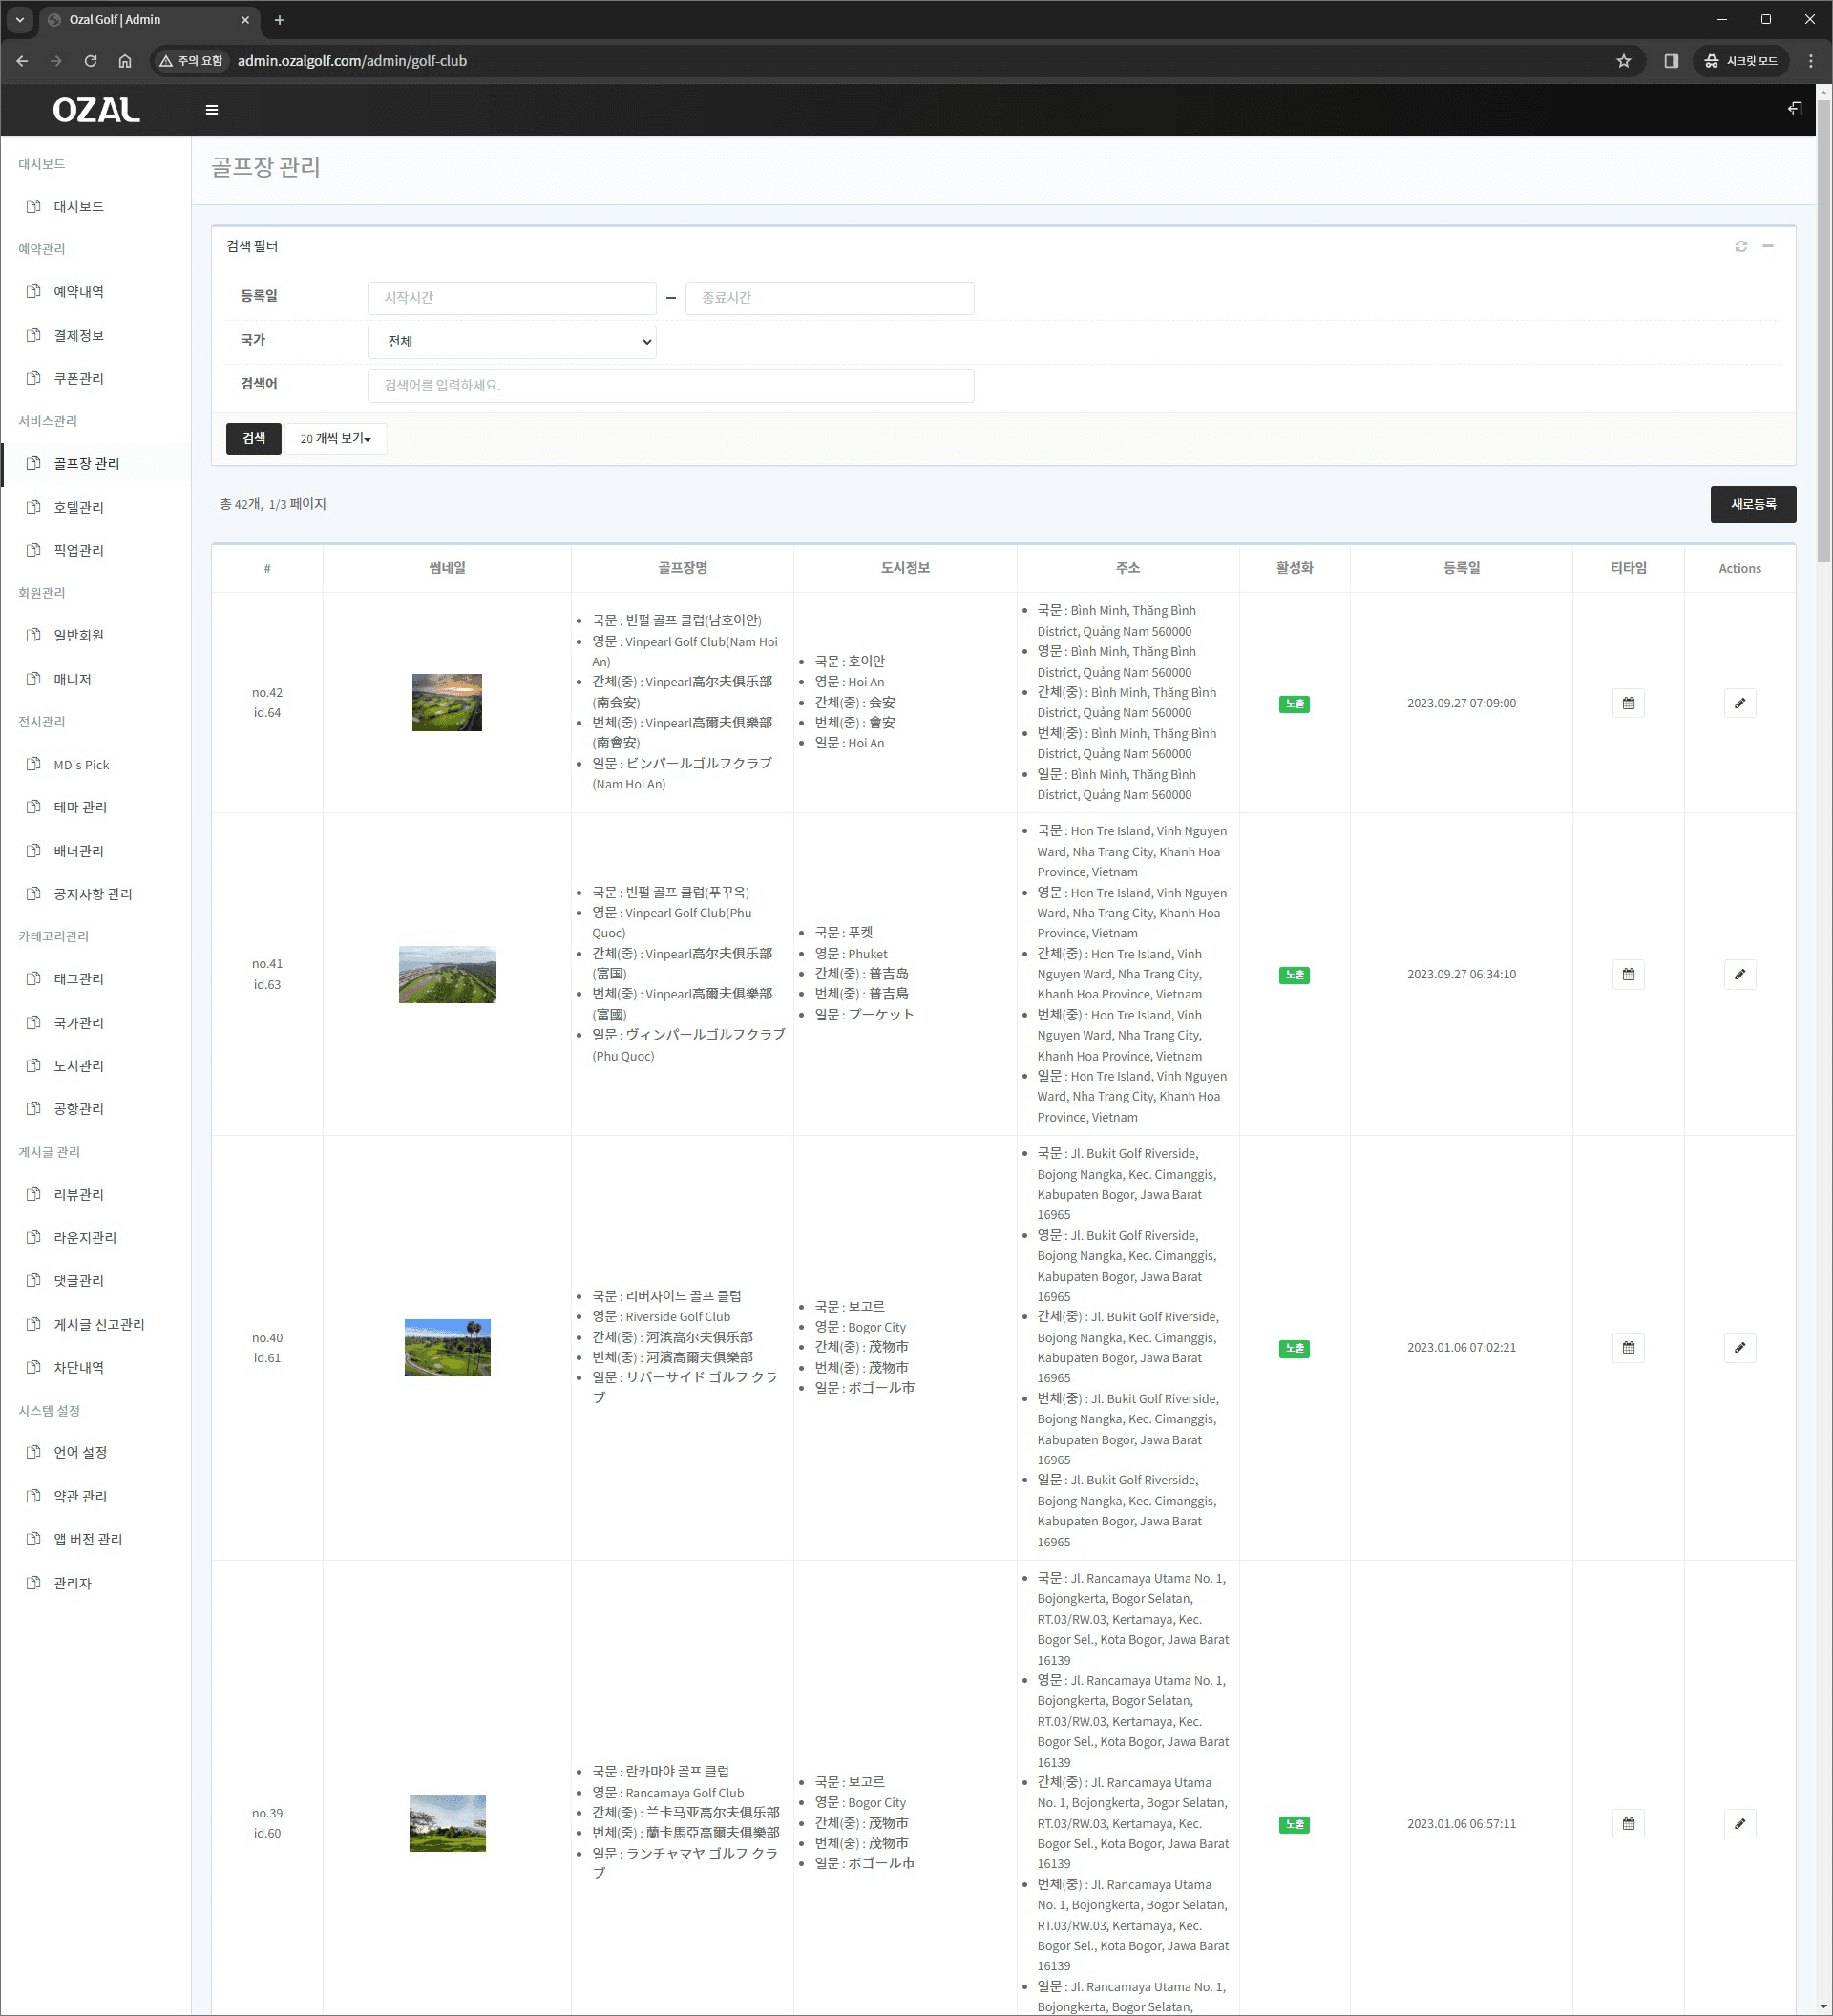The height and width of the screenshot is (2016, 1833).
Task: Toggle 노출 badge for Rancamaya Golf Club
Action: [1294, 1824]
